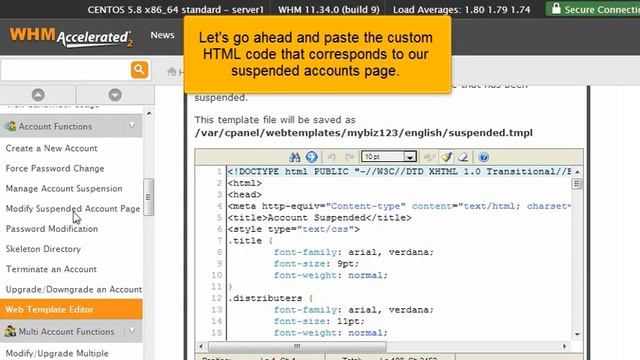
Task: Open Upgrade/Downgrade an Account
Action: click(x=74, y=289)
